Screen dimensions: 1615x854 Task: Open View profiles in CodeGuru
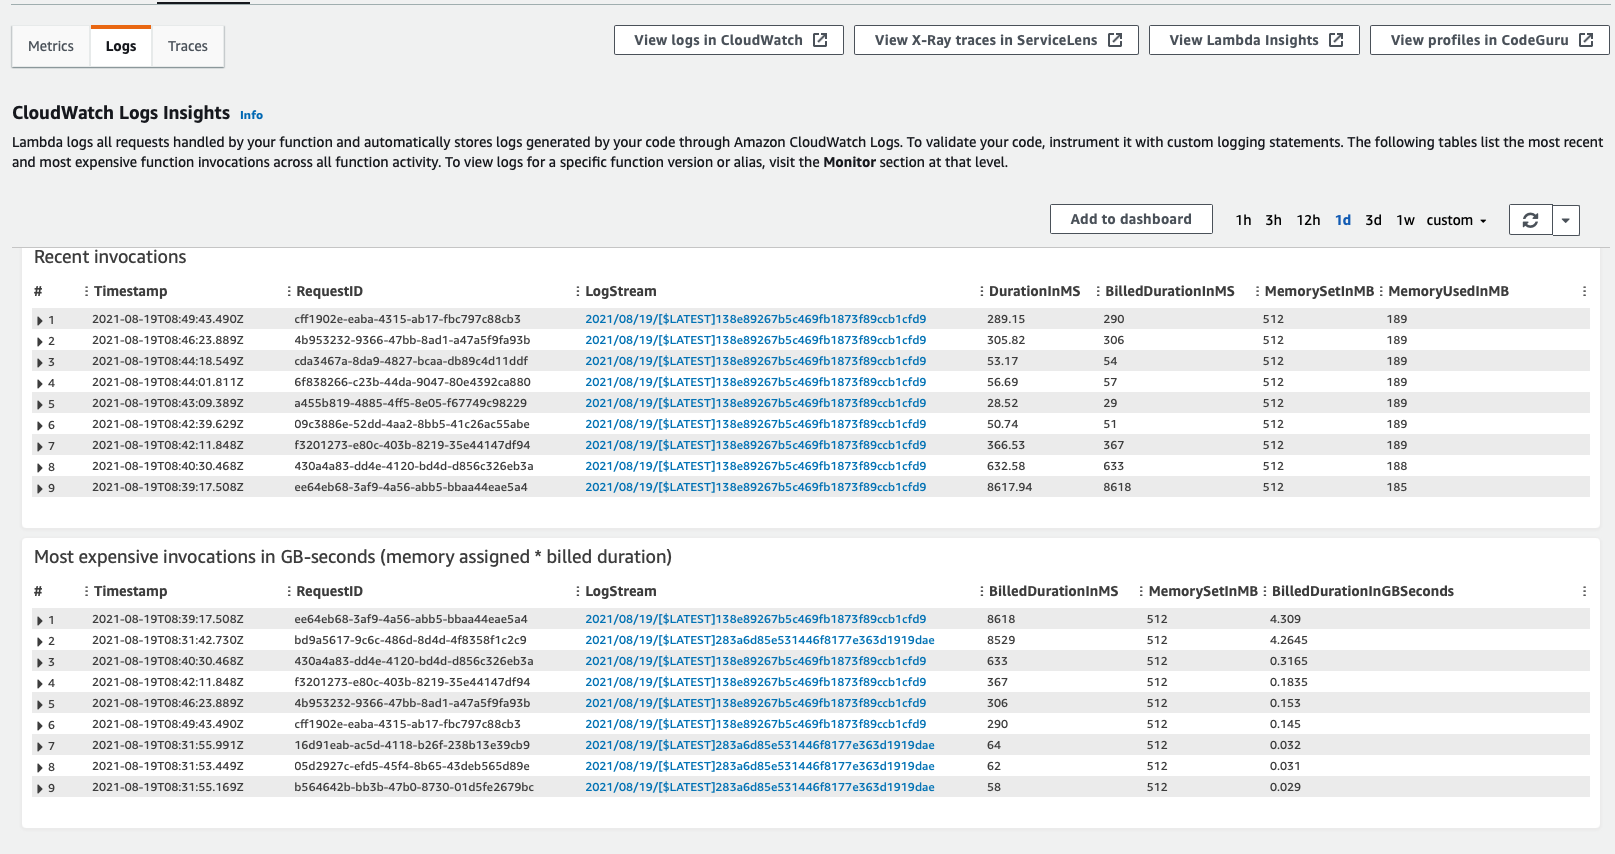(1490, 40)
